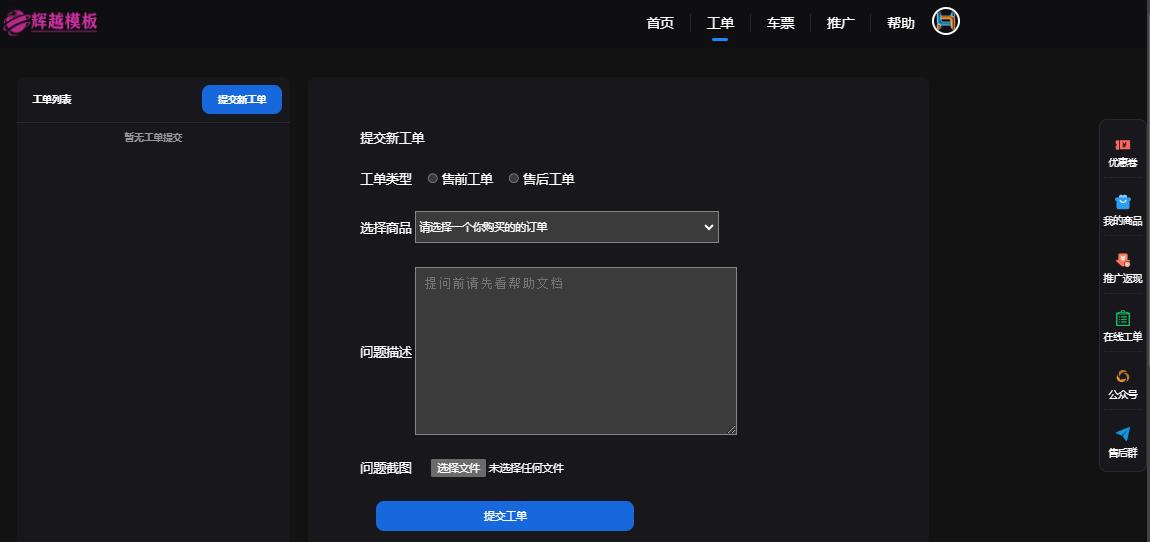The height and width of the screenshot is (542, 1150).
Task: Click into the 问题描述 text area
Action: pyautogui.click(x=575, y=350)
